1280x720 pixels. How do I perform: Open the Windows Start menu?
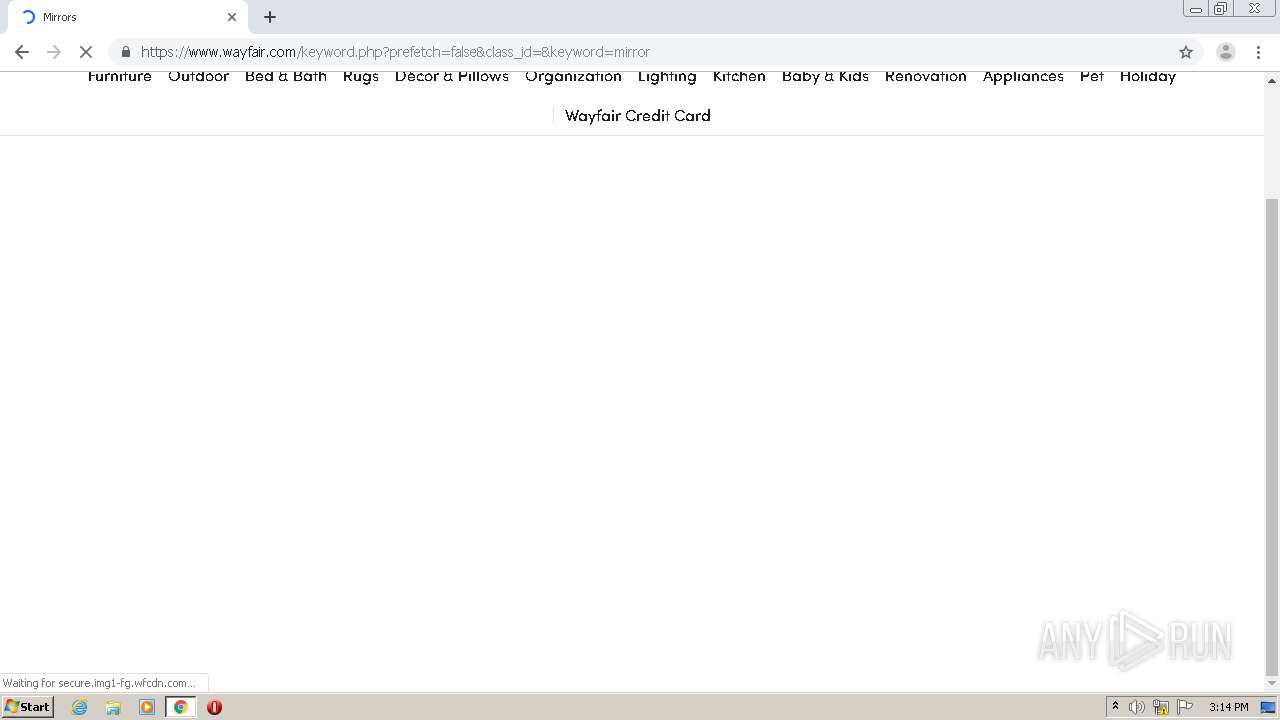click(28, 707)
